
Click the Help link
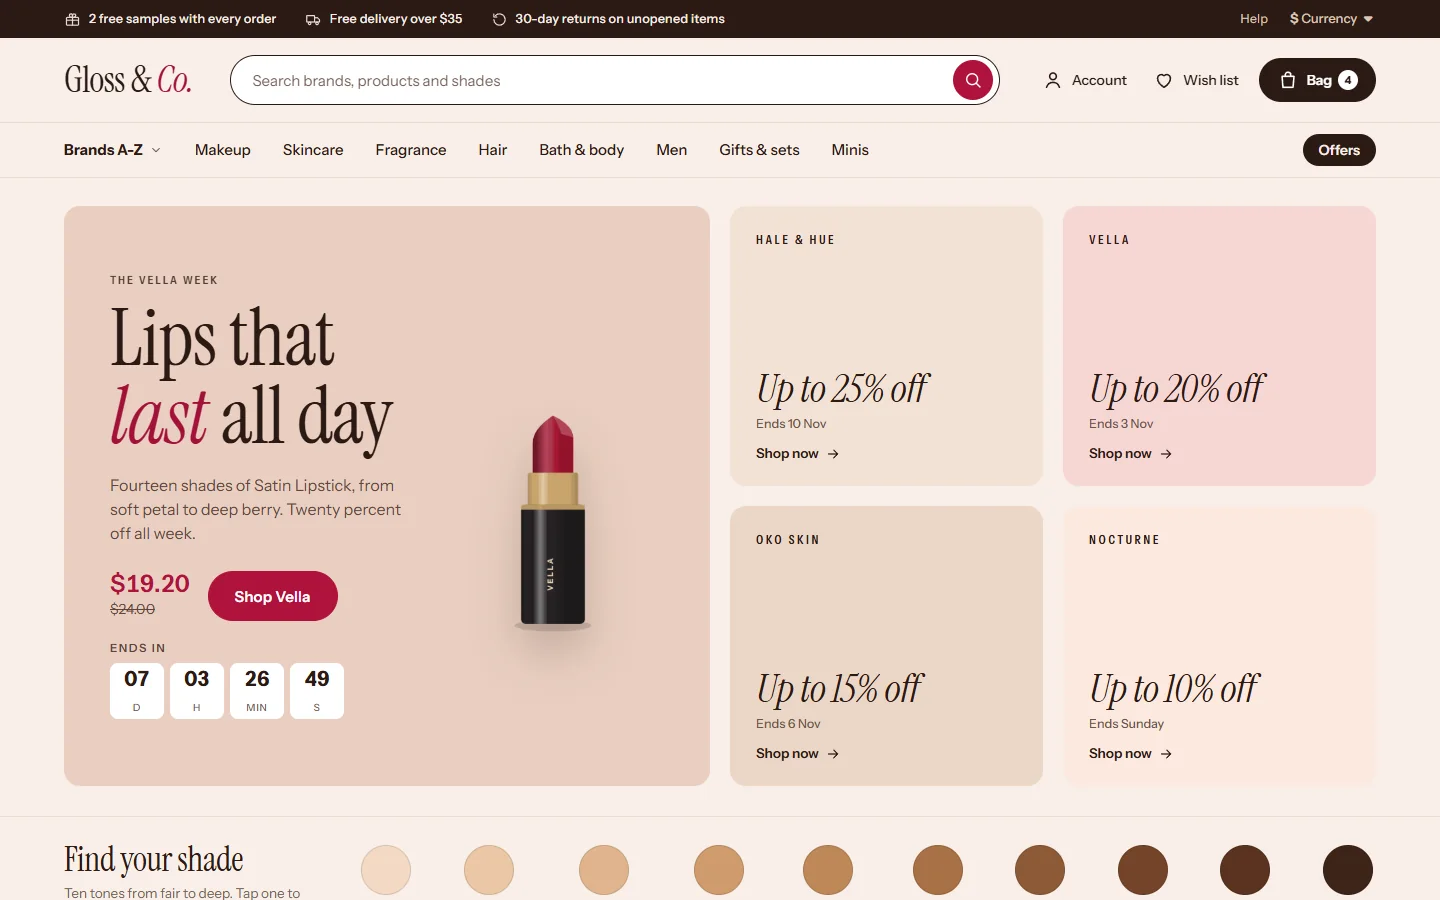(x=1254, y=19)
